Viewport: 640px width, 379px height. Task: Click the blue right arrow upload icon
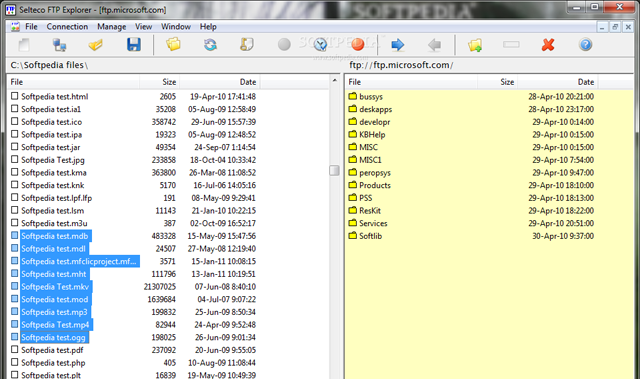398,44
